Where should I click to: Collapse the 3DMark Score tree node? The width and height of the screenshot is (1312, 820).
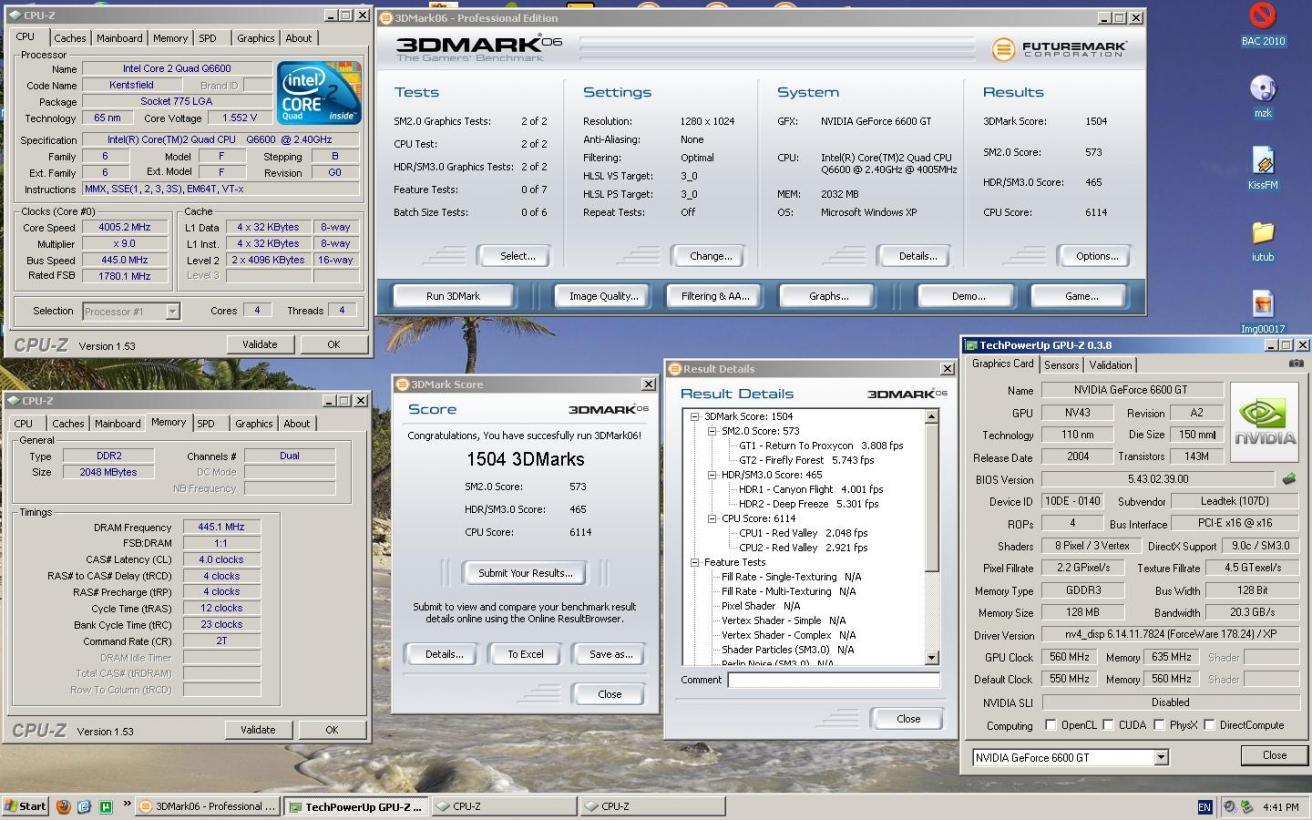pyautogui.click(x=695, y=416)
